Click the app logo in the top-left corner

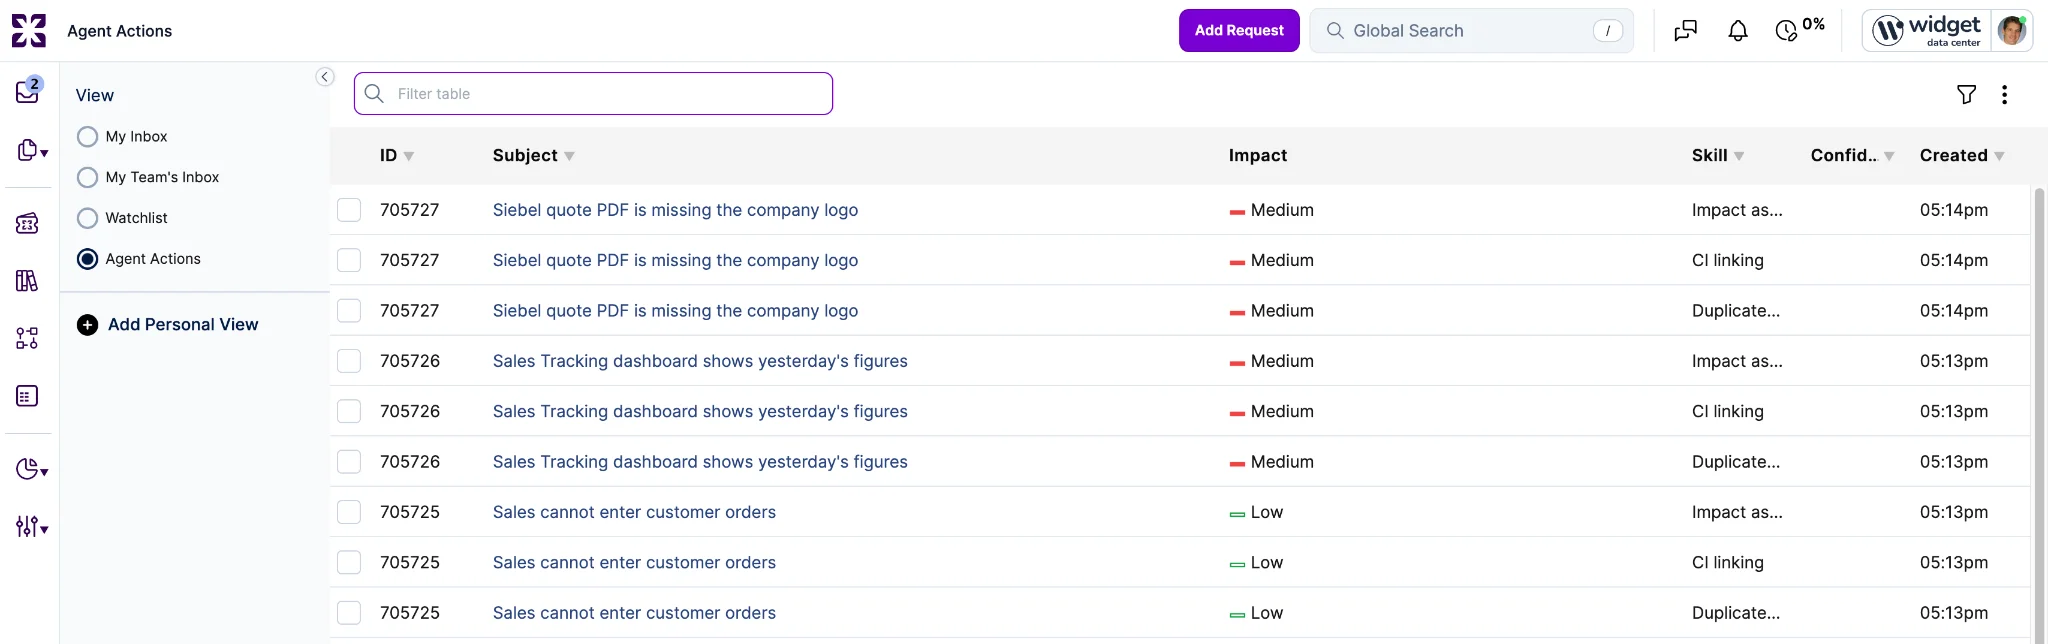pos(29,31)
